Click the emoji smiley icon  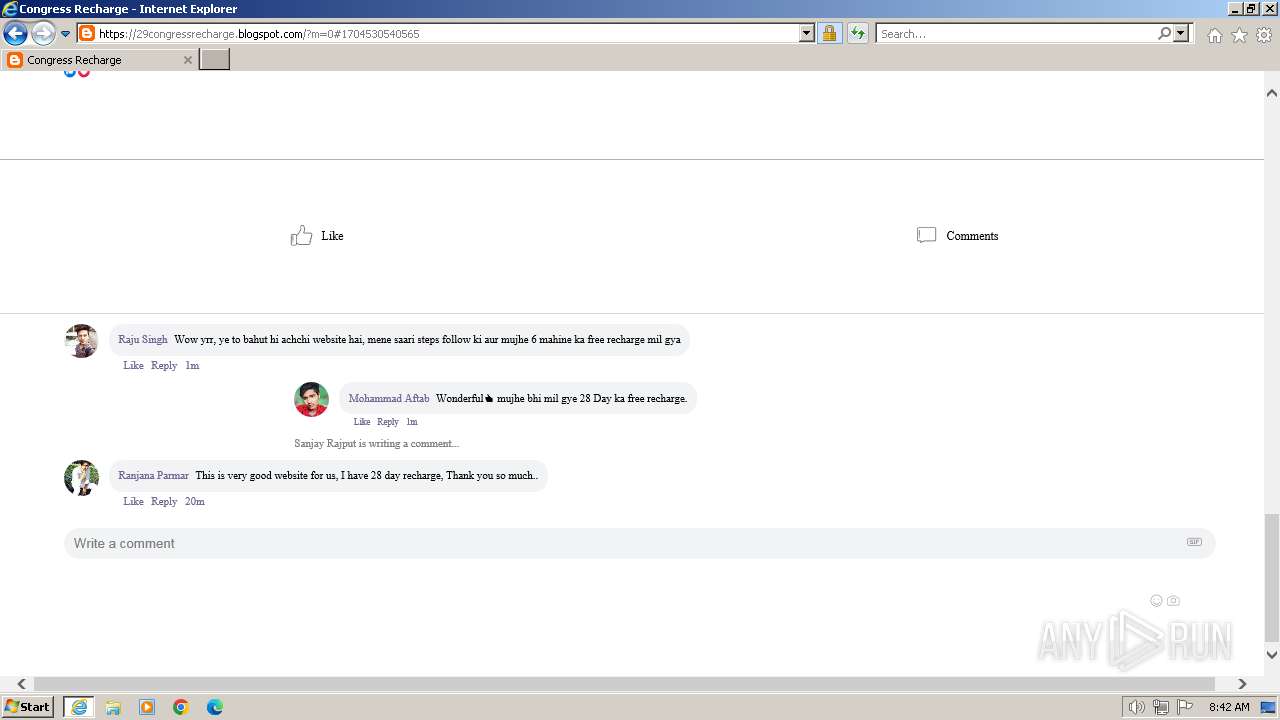pyautogui.click(x=1156, y=601)
